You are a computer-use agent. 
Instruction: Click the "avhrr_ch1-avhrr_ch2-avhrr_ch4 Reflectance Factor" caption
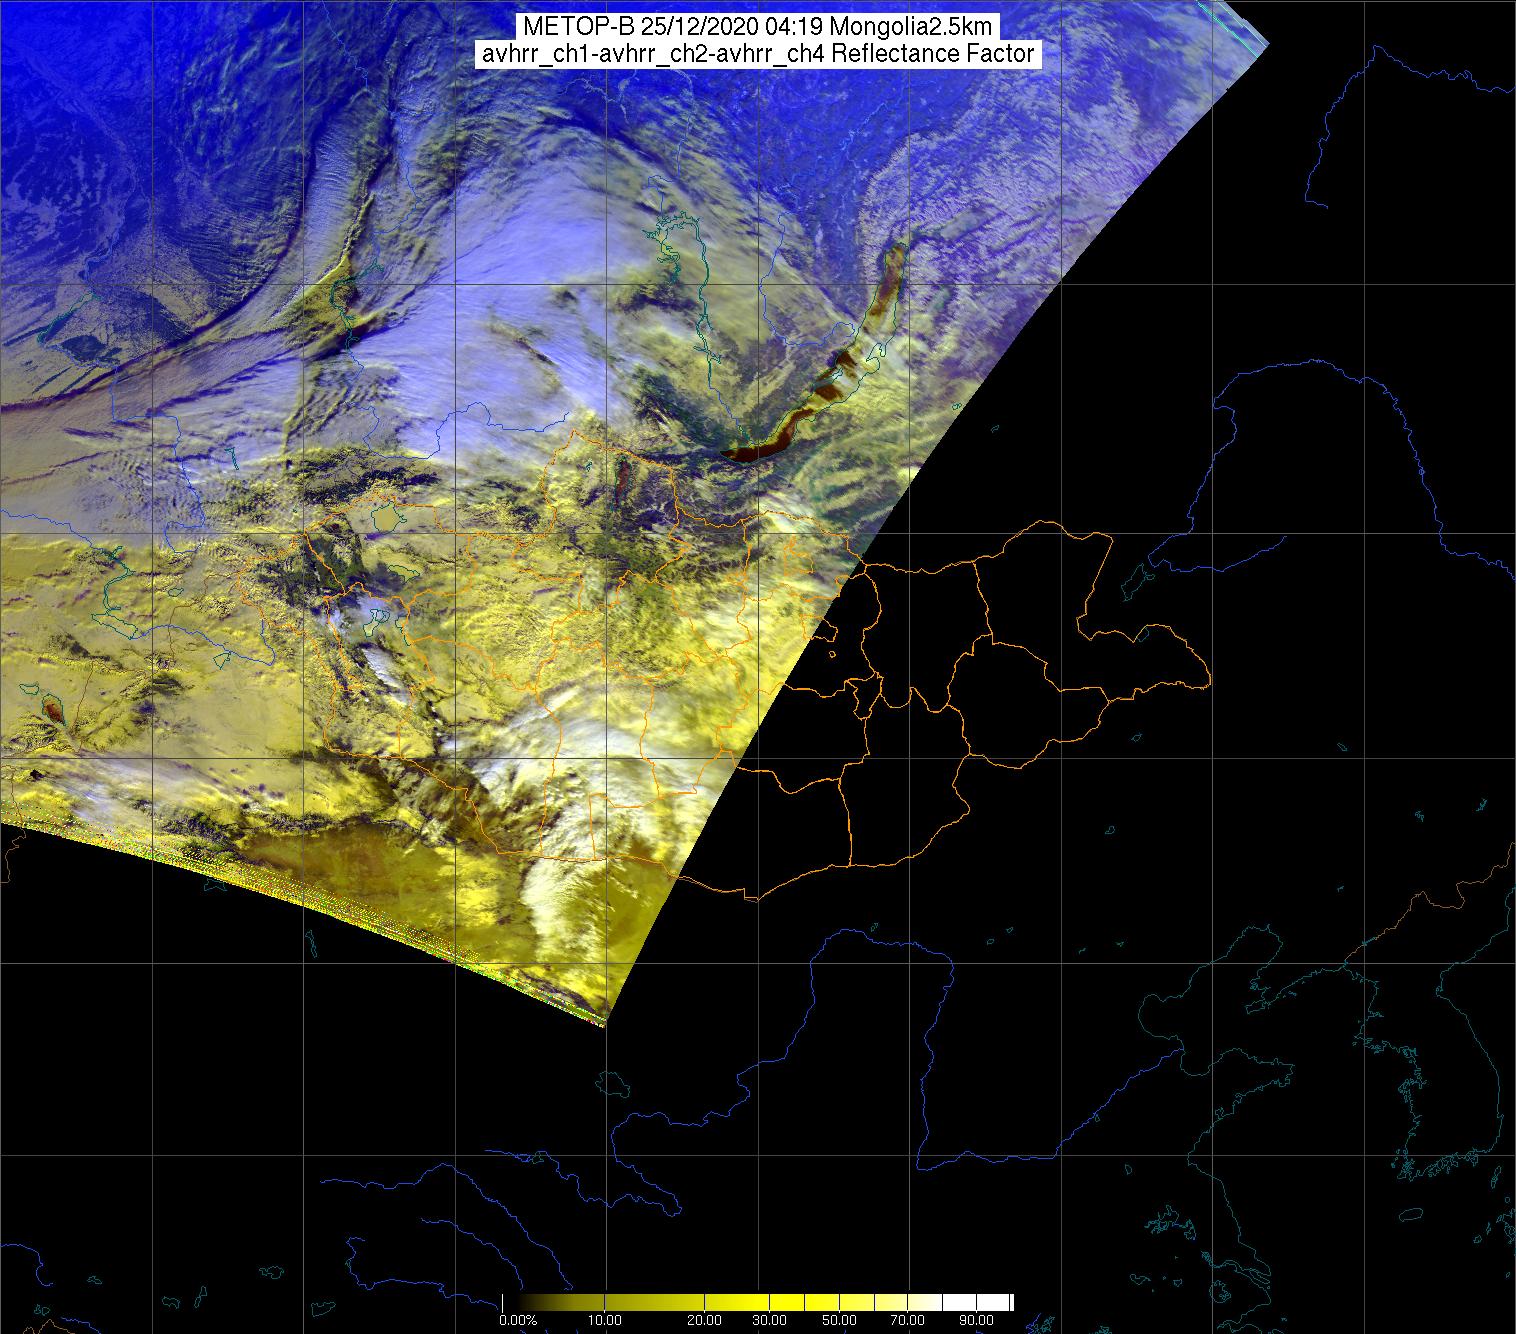(758, 54)
